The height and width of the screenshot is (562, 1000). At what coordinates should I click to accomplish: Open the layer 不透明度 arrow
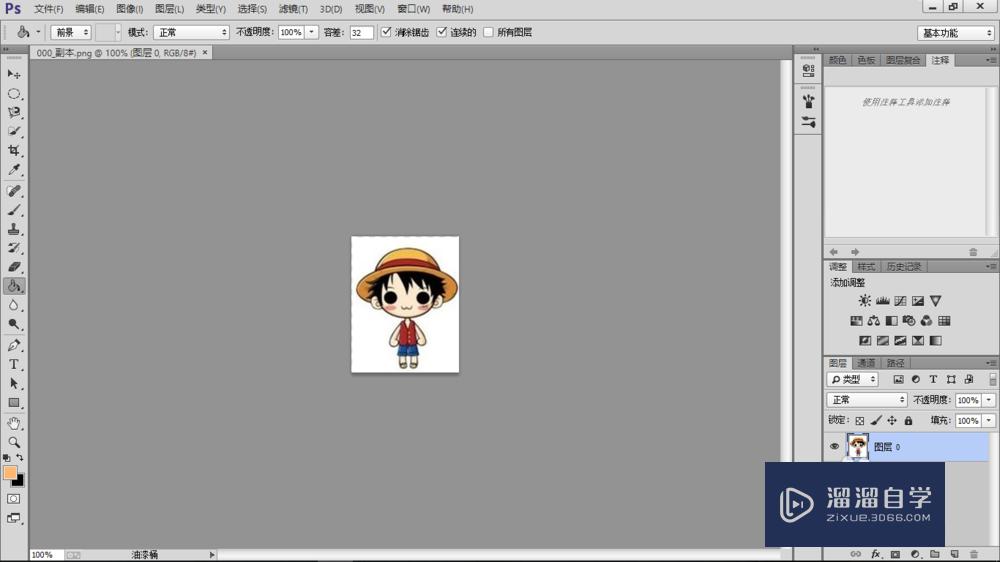click(989, 400)
